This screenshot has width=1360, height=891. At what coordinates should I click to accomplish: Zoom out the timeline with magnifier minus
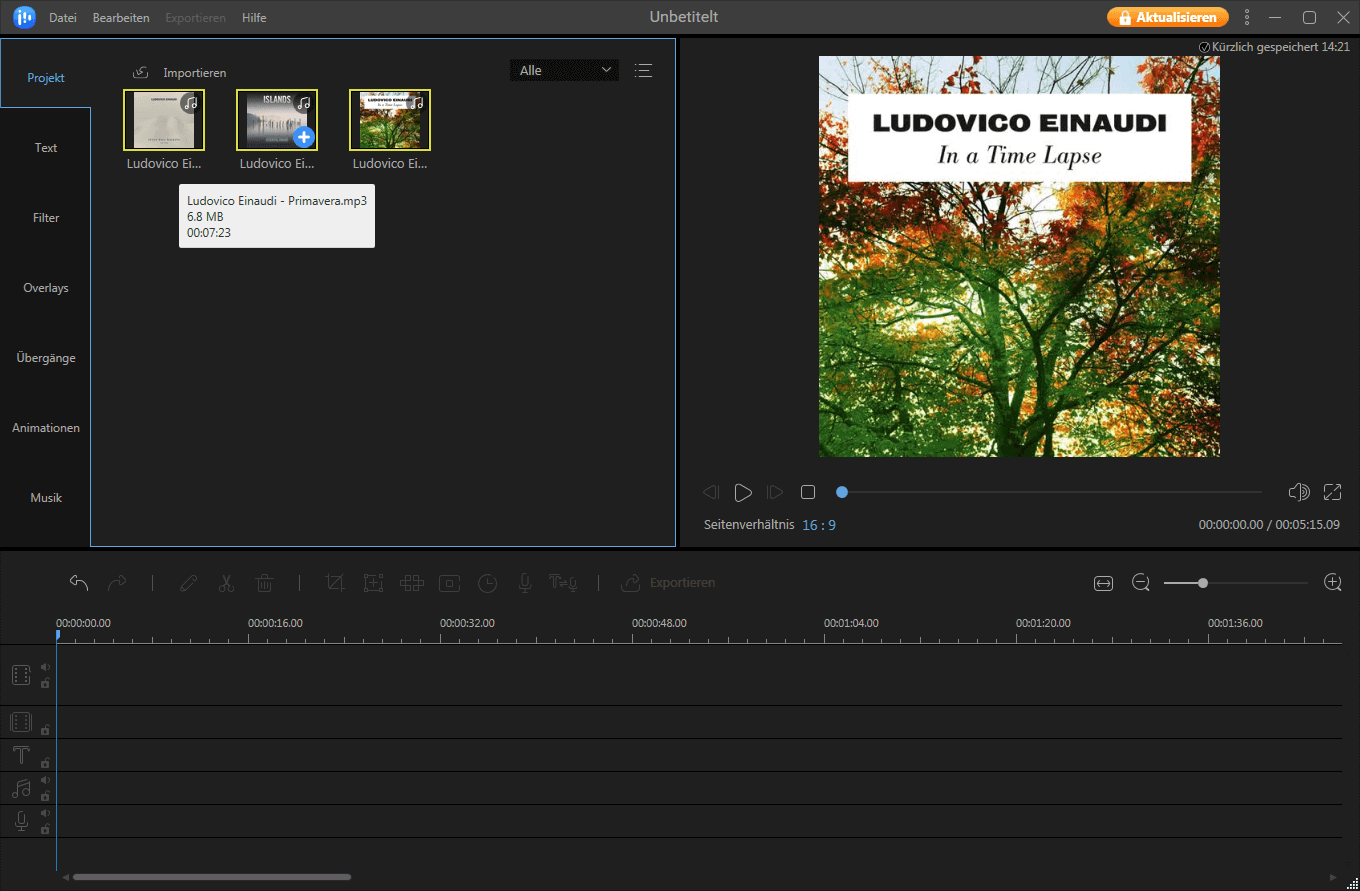(x=1141, y=583)
